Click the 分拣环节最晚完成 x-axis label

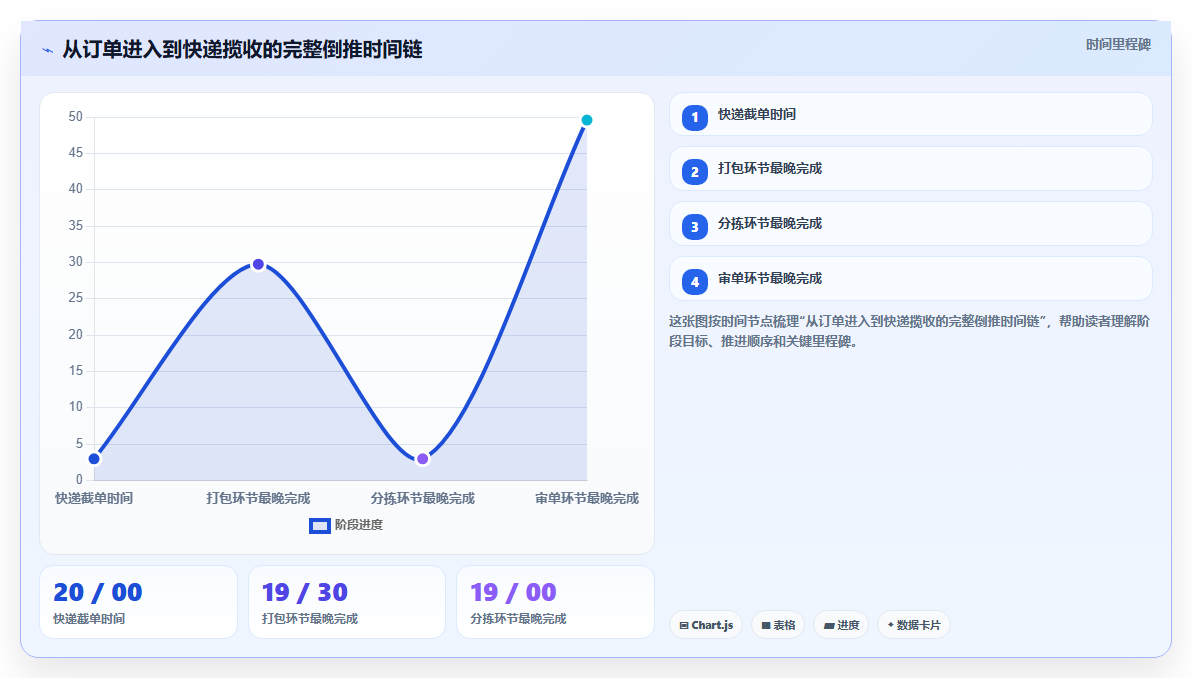coord(423,499)
